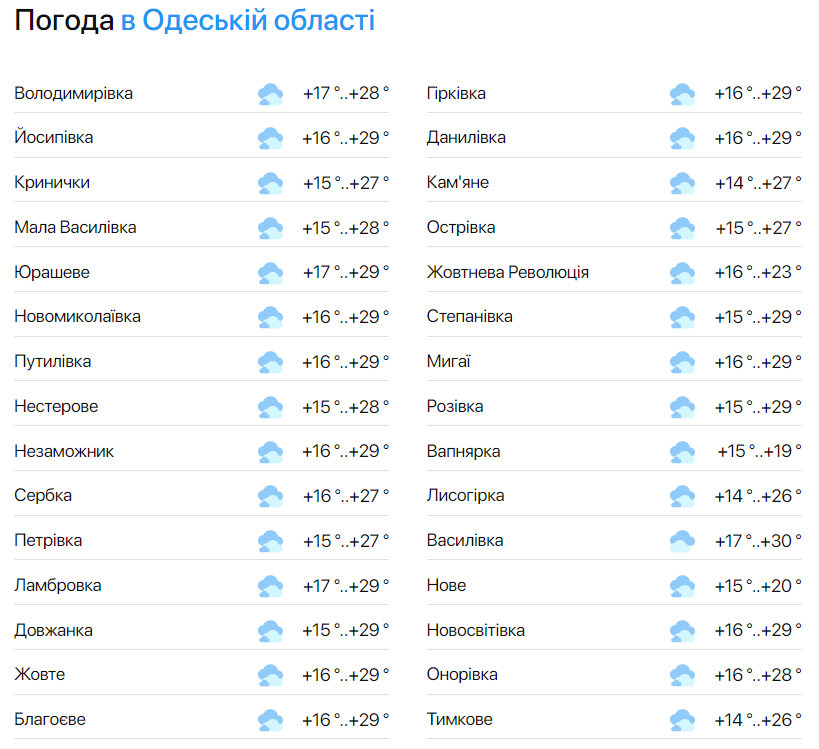Click the rain icon next to Сербка

click(x=269, y=495)
